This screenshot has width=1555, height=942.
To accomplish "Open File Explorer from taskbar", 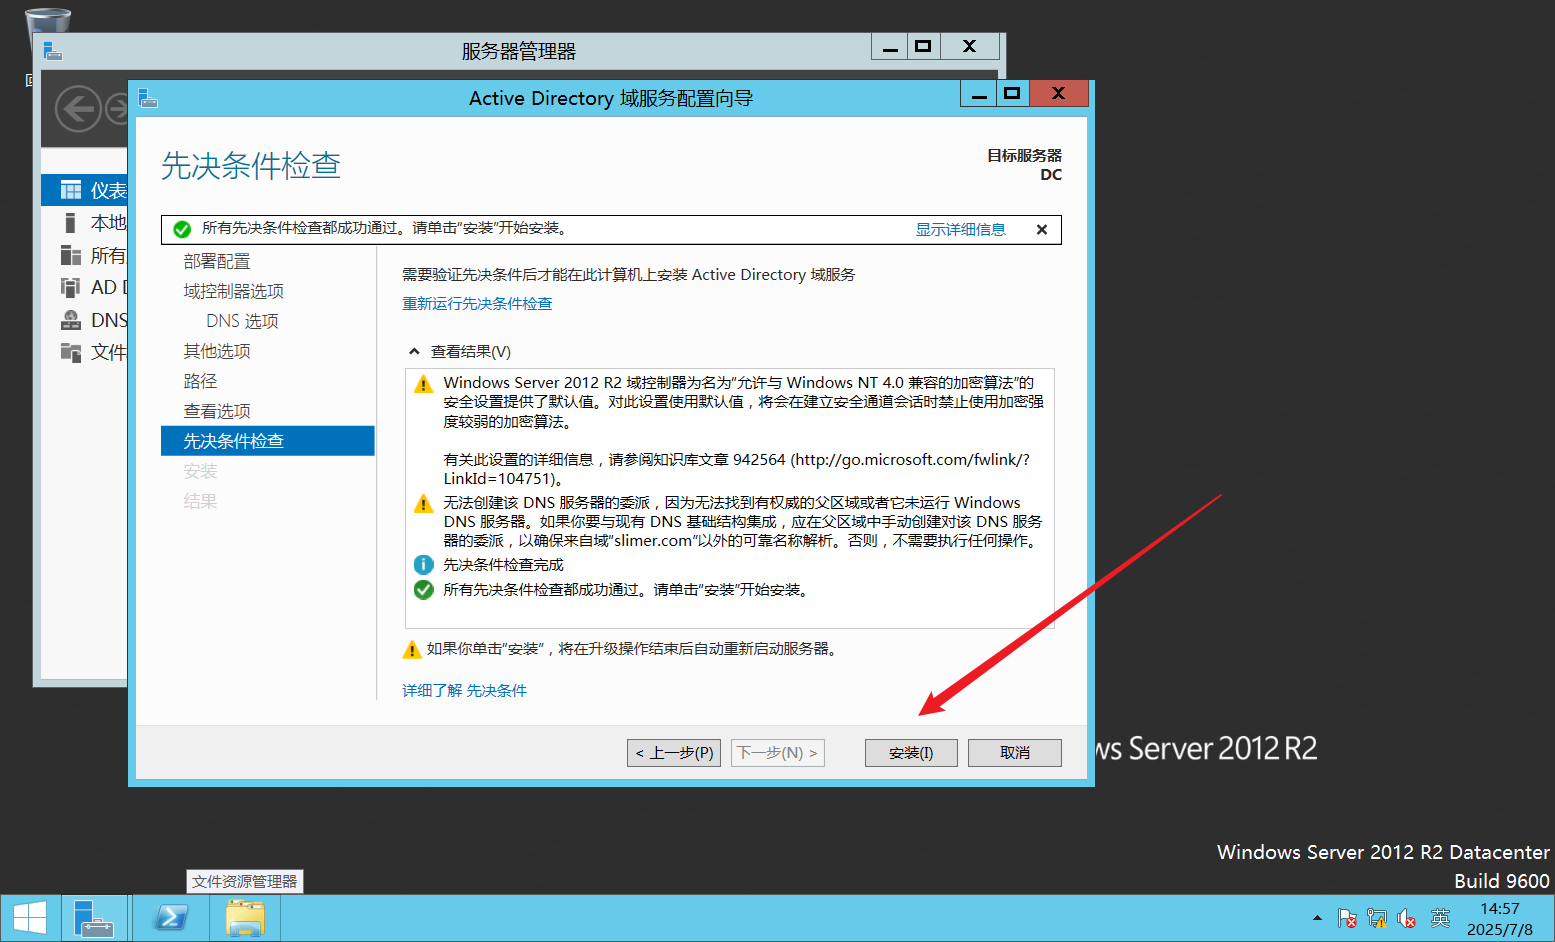I will point(245,918).
